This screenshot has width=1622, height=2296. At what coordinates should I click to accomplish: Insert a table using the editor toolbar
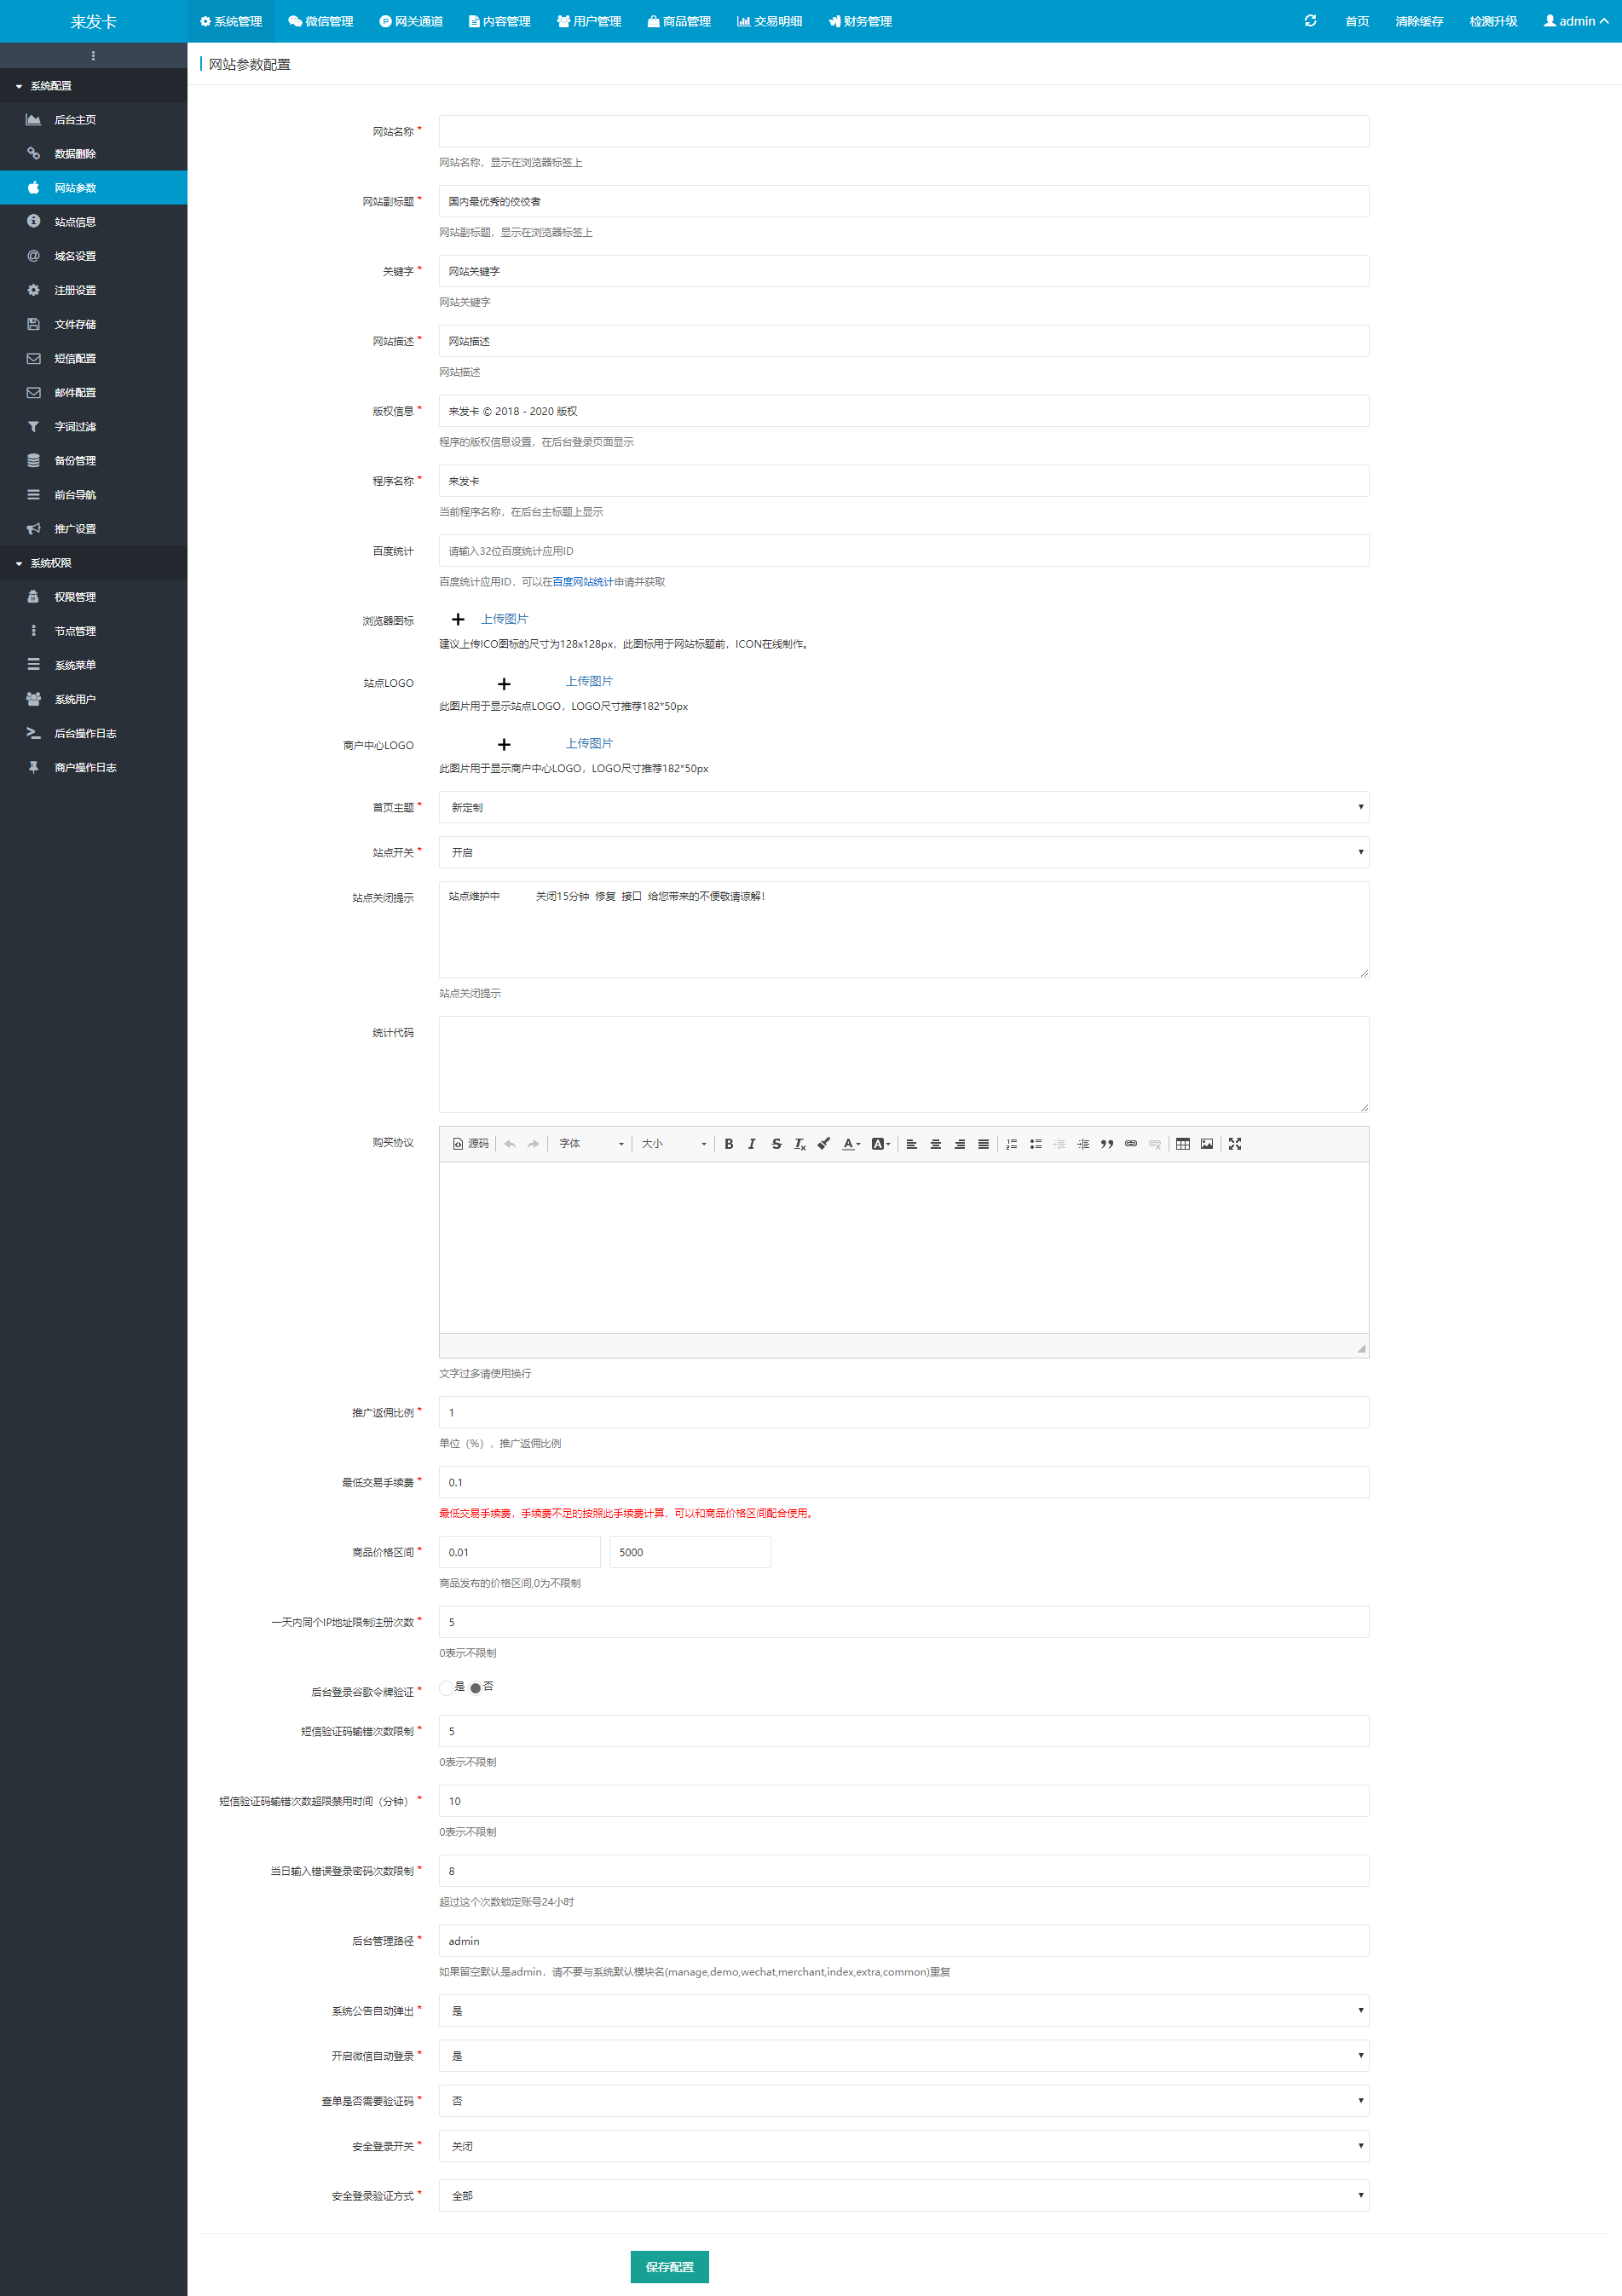pyautogui.click(x=1182, y=1144)
